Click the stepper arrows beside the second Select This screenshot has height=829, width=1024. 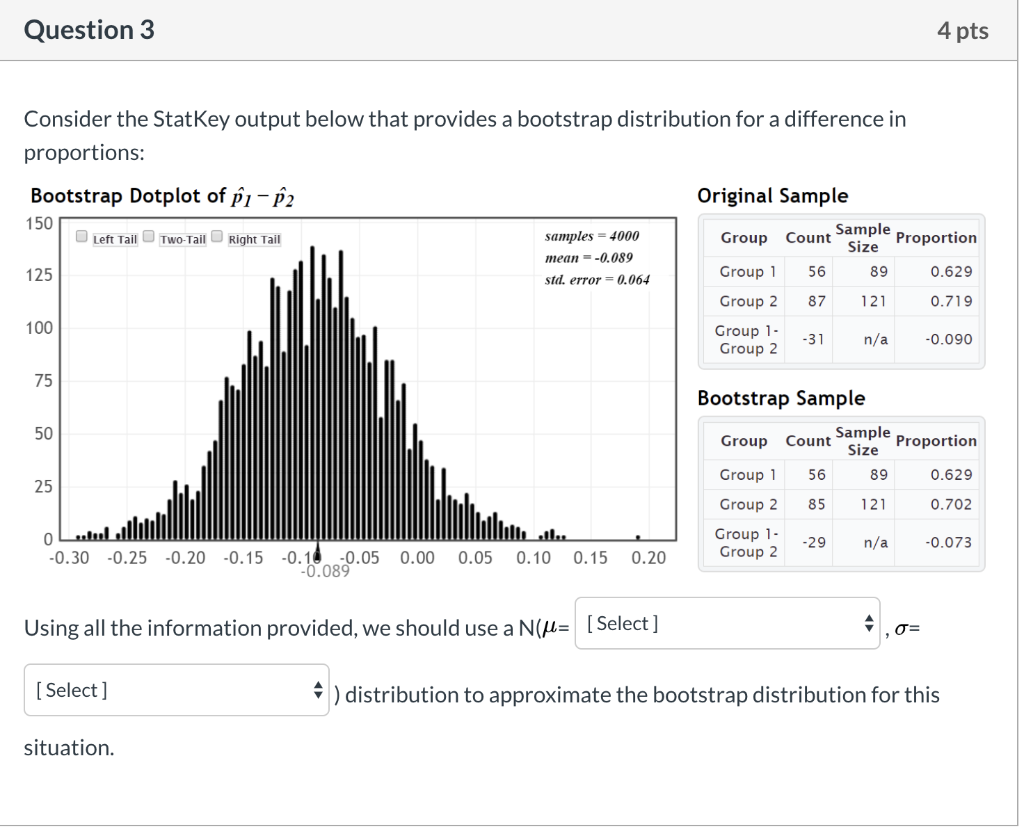coord(318,689)
